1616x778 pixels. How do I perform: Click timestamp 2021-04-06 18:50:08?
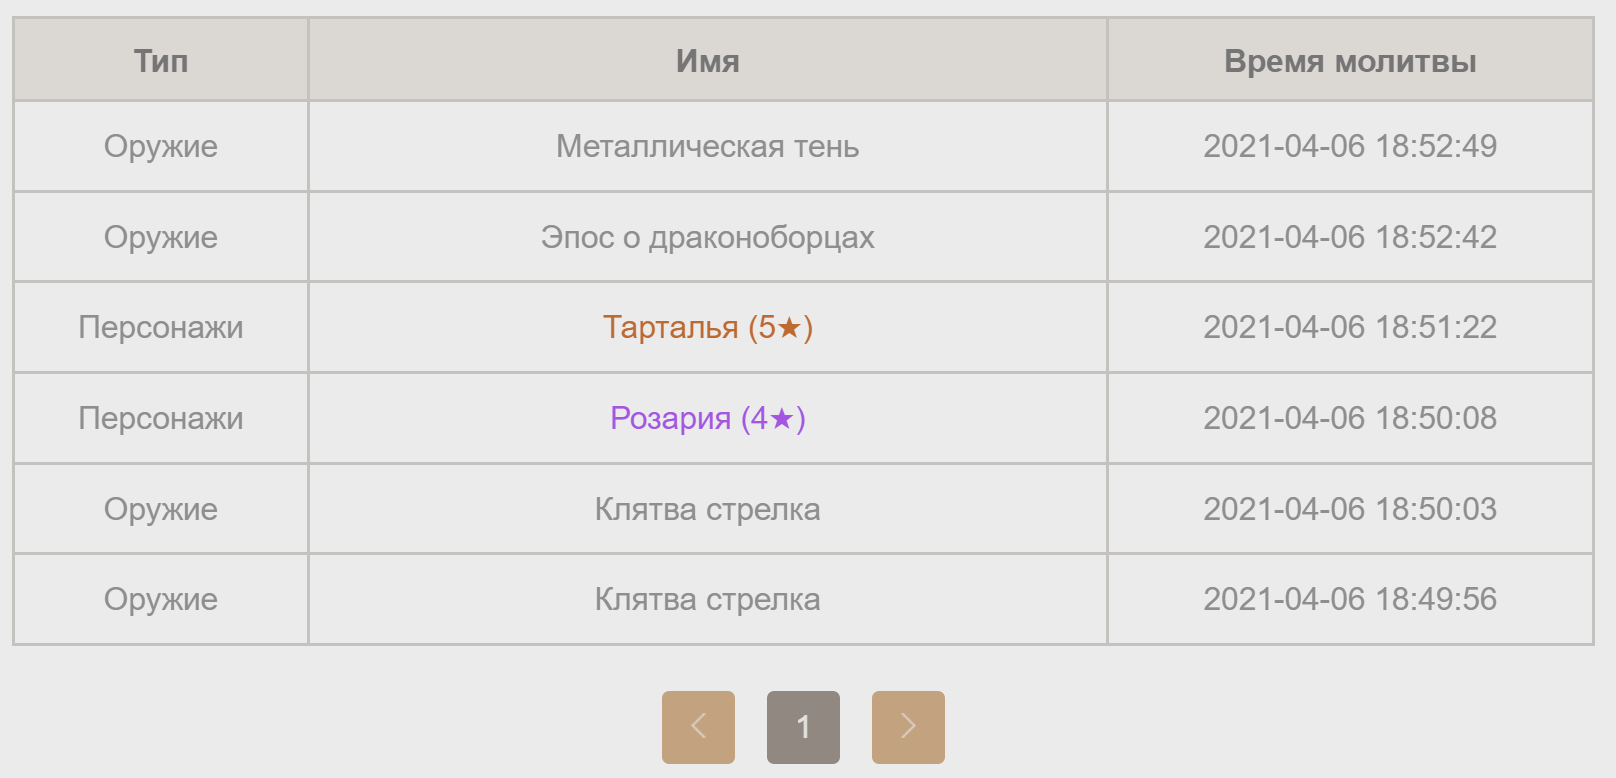pyautogui.click(x=1350, y=418)
